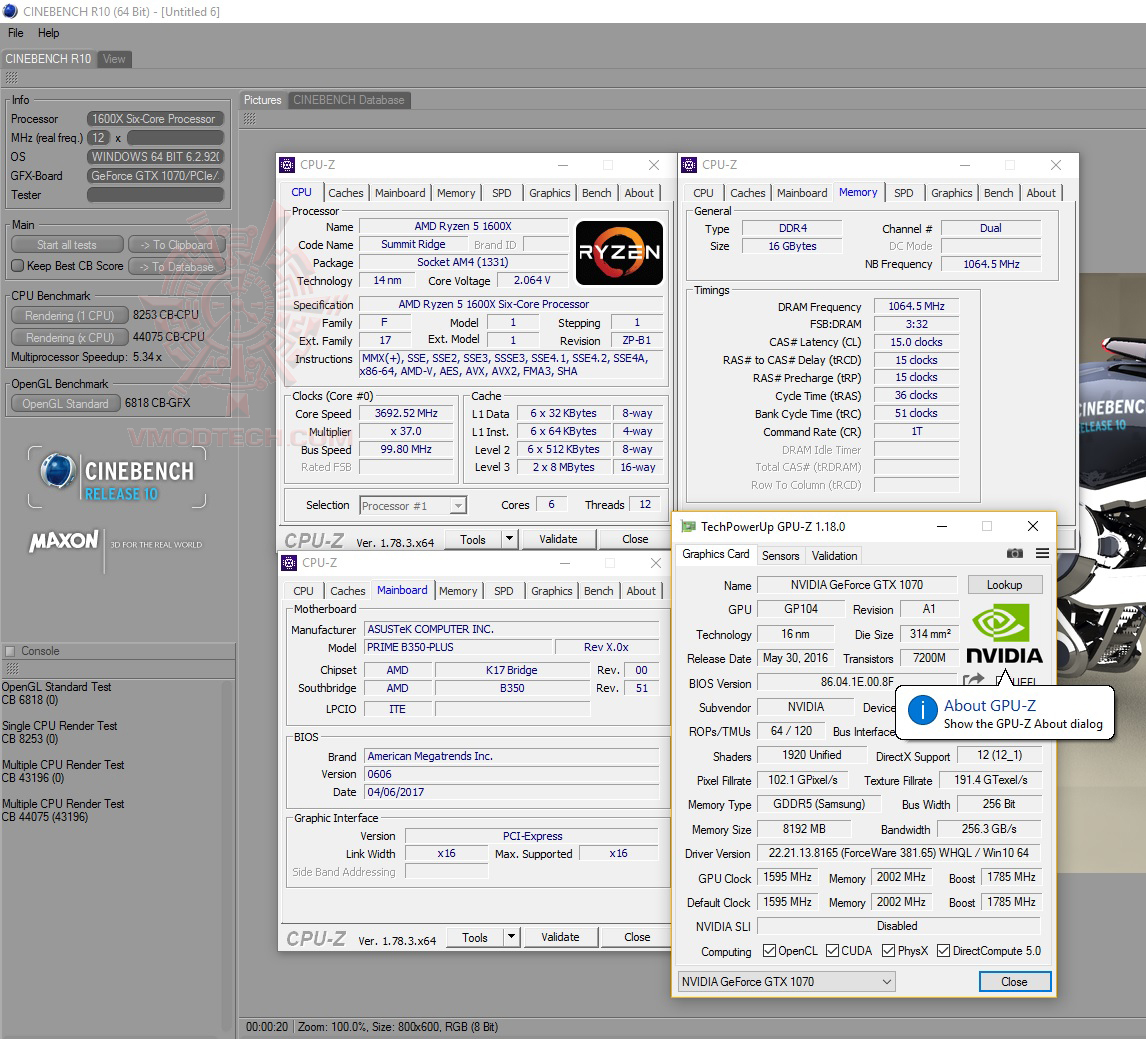This screenshot has height=1039, width=1146.
Task: Click the MAXON logo in the sidebar
Action: point(62,540)
